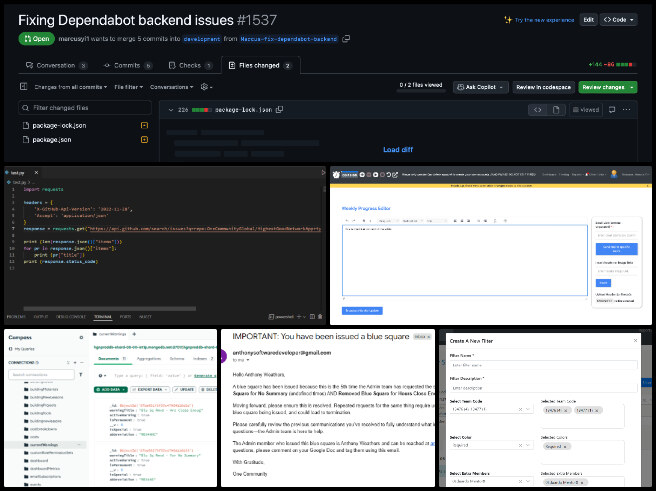This screenshot has height=491, width=656.
Task: Click the Load diff link
Action: (398, 150)
